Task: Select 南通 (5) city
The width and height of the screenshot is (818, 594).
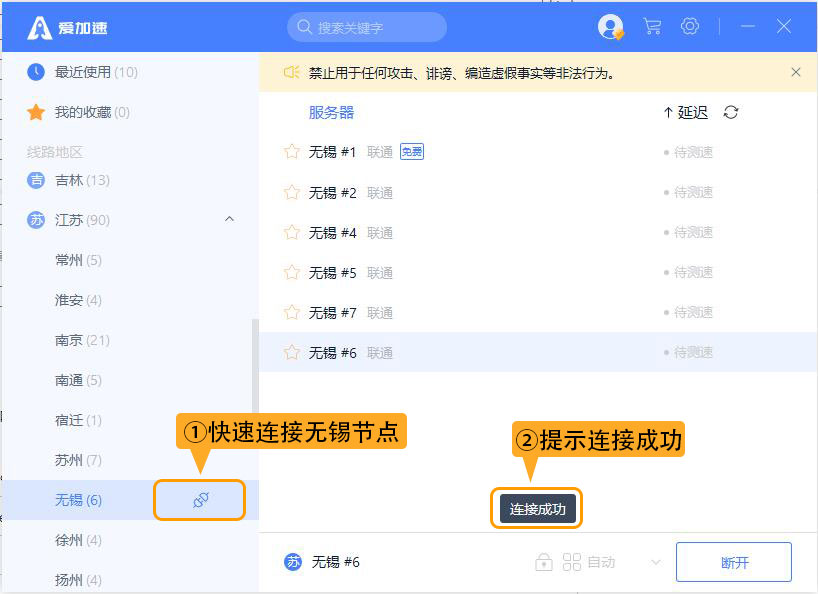Action: 78,380
